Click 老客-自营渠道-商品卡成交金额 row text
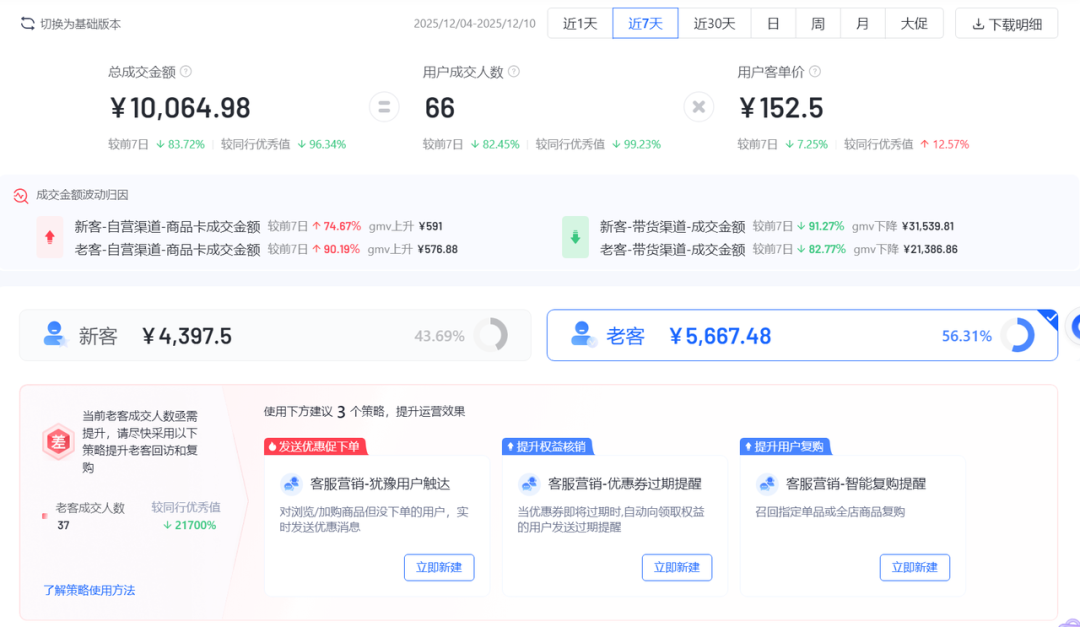1080x627 pixels. pos(167,249)
